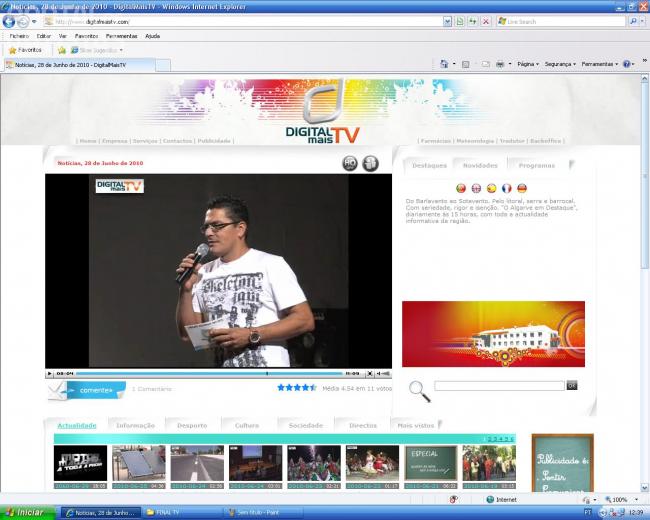Switch to the Paint taskbar window
Screen dimensions: 650x520
263,513
